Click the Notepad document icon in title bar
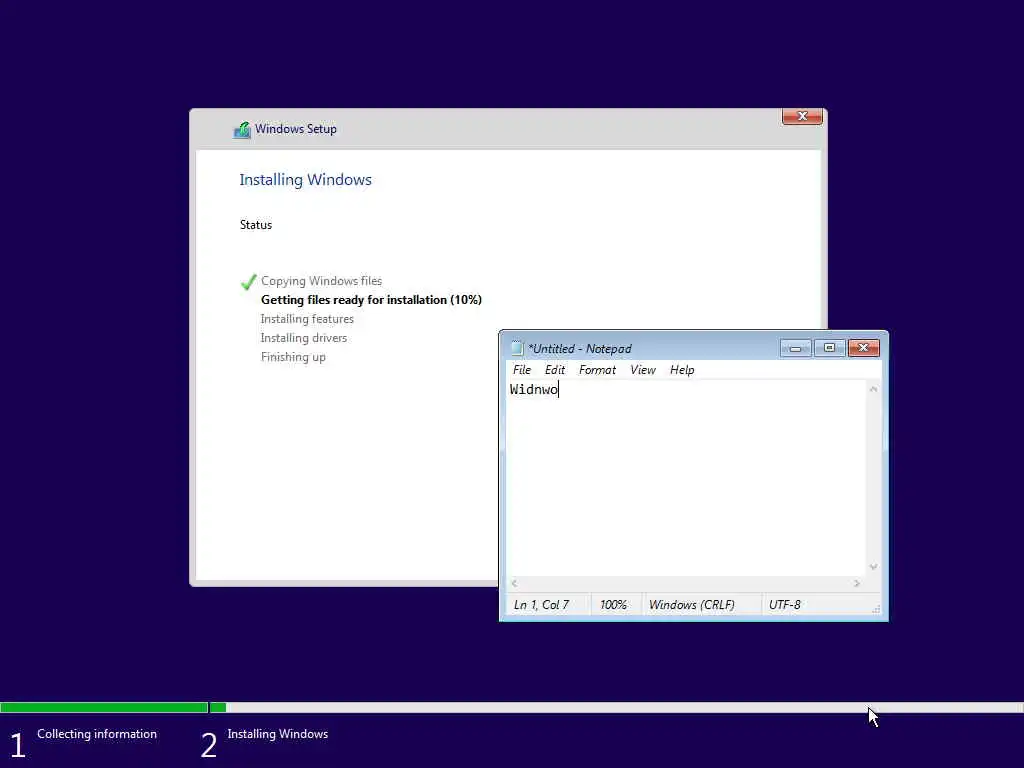This screenshot has width=1024, height=768. [x=517, y=348]
